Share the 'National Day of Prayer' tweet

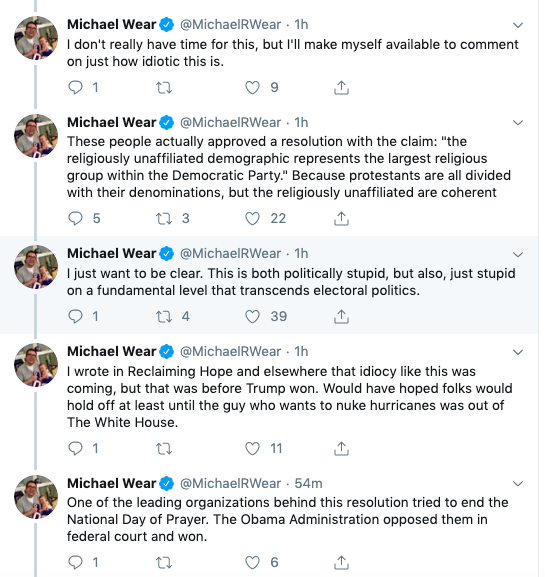click(x=341, y=562)
